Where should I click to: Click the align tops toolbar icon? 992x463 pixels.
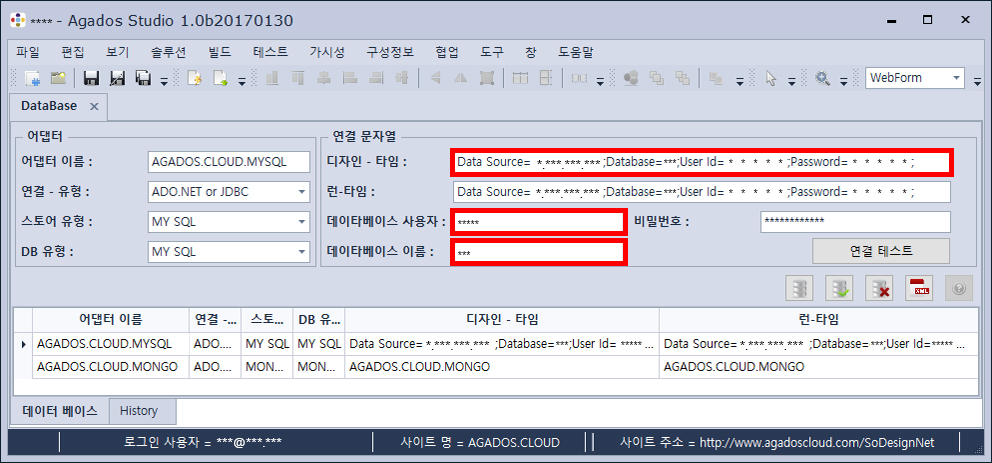[298, 78]
